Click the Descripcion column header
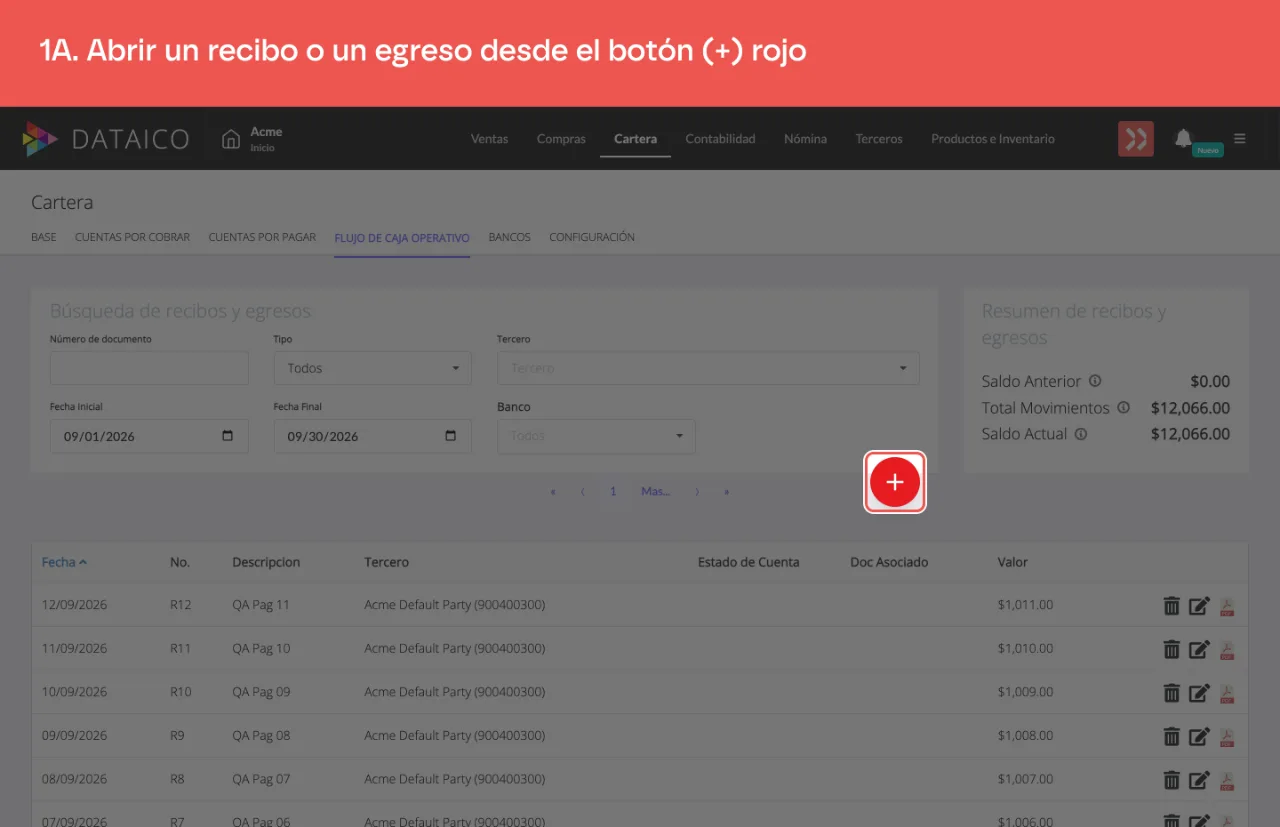1280x827 pixels. point(266,562)
